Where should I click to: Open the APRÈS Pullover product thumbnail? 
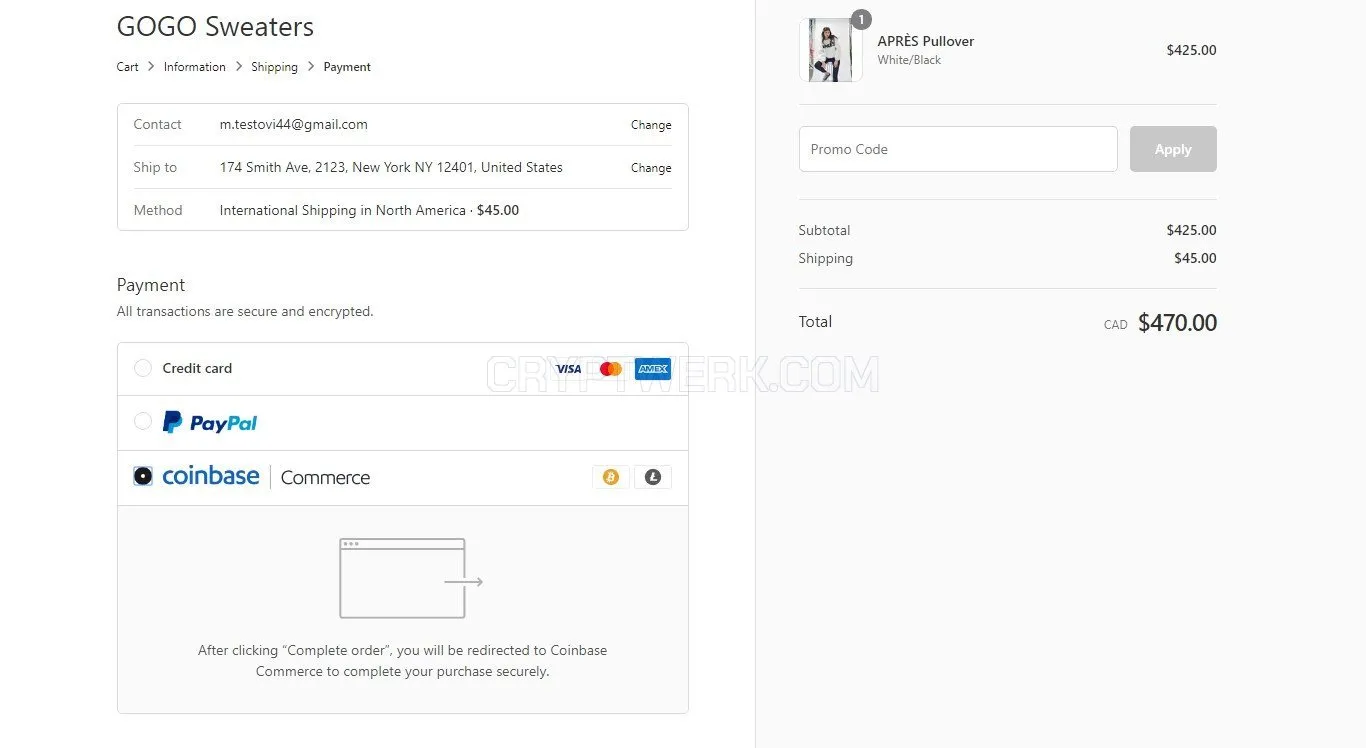pos(830,50)
